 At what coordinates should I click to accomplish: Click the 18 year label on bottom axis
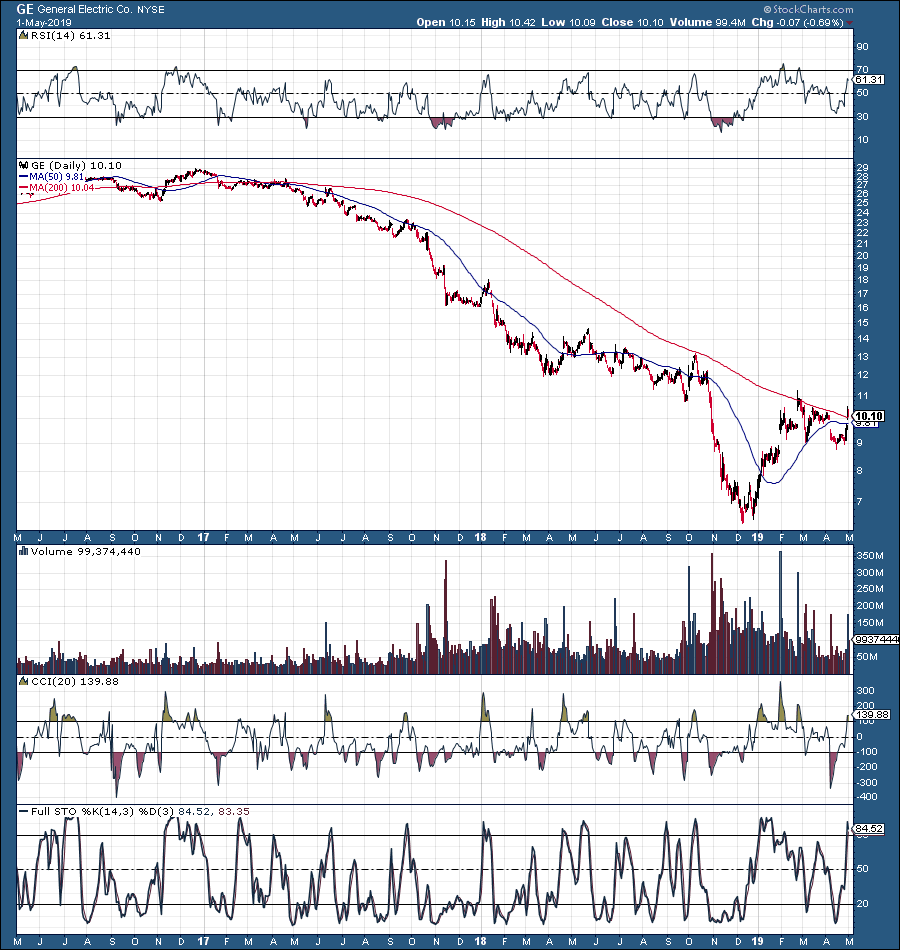pyautogui.click(x=480, y=941)
